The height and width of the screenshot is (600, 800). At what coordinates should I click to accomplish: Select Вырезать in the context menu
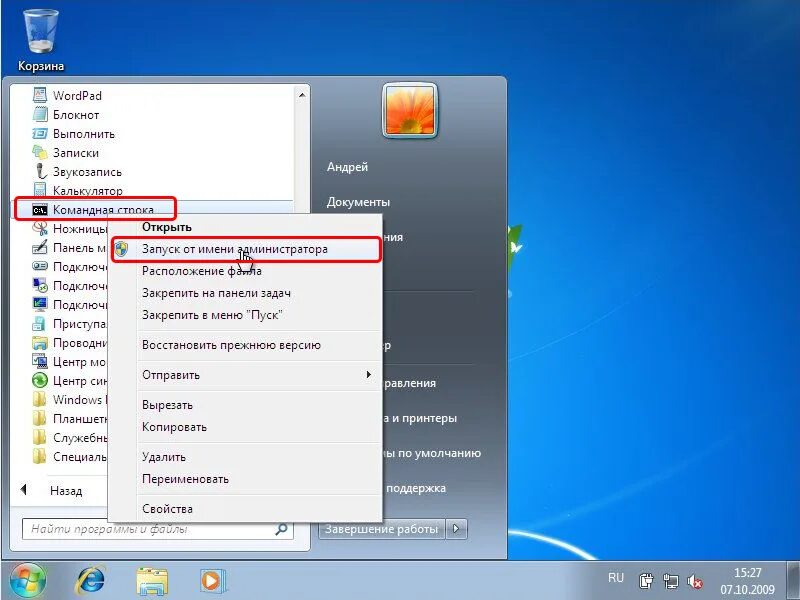pos(246,405)
